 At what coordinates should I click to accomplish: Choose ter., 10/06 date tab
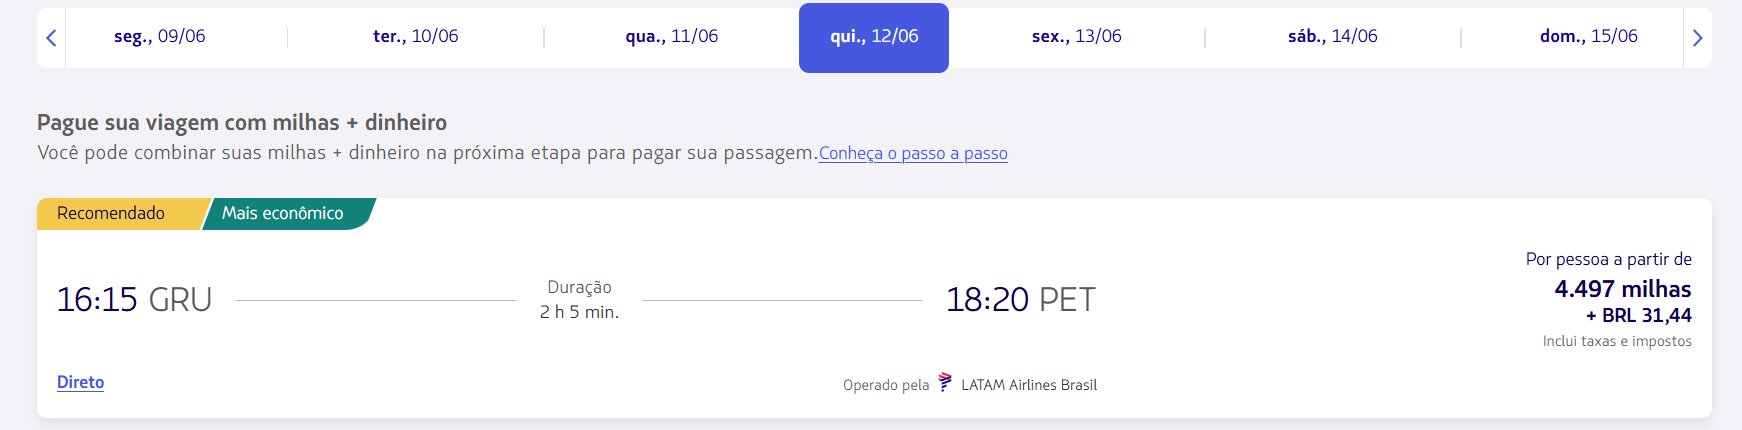click(x=416, y=36)
